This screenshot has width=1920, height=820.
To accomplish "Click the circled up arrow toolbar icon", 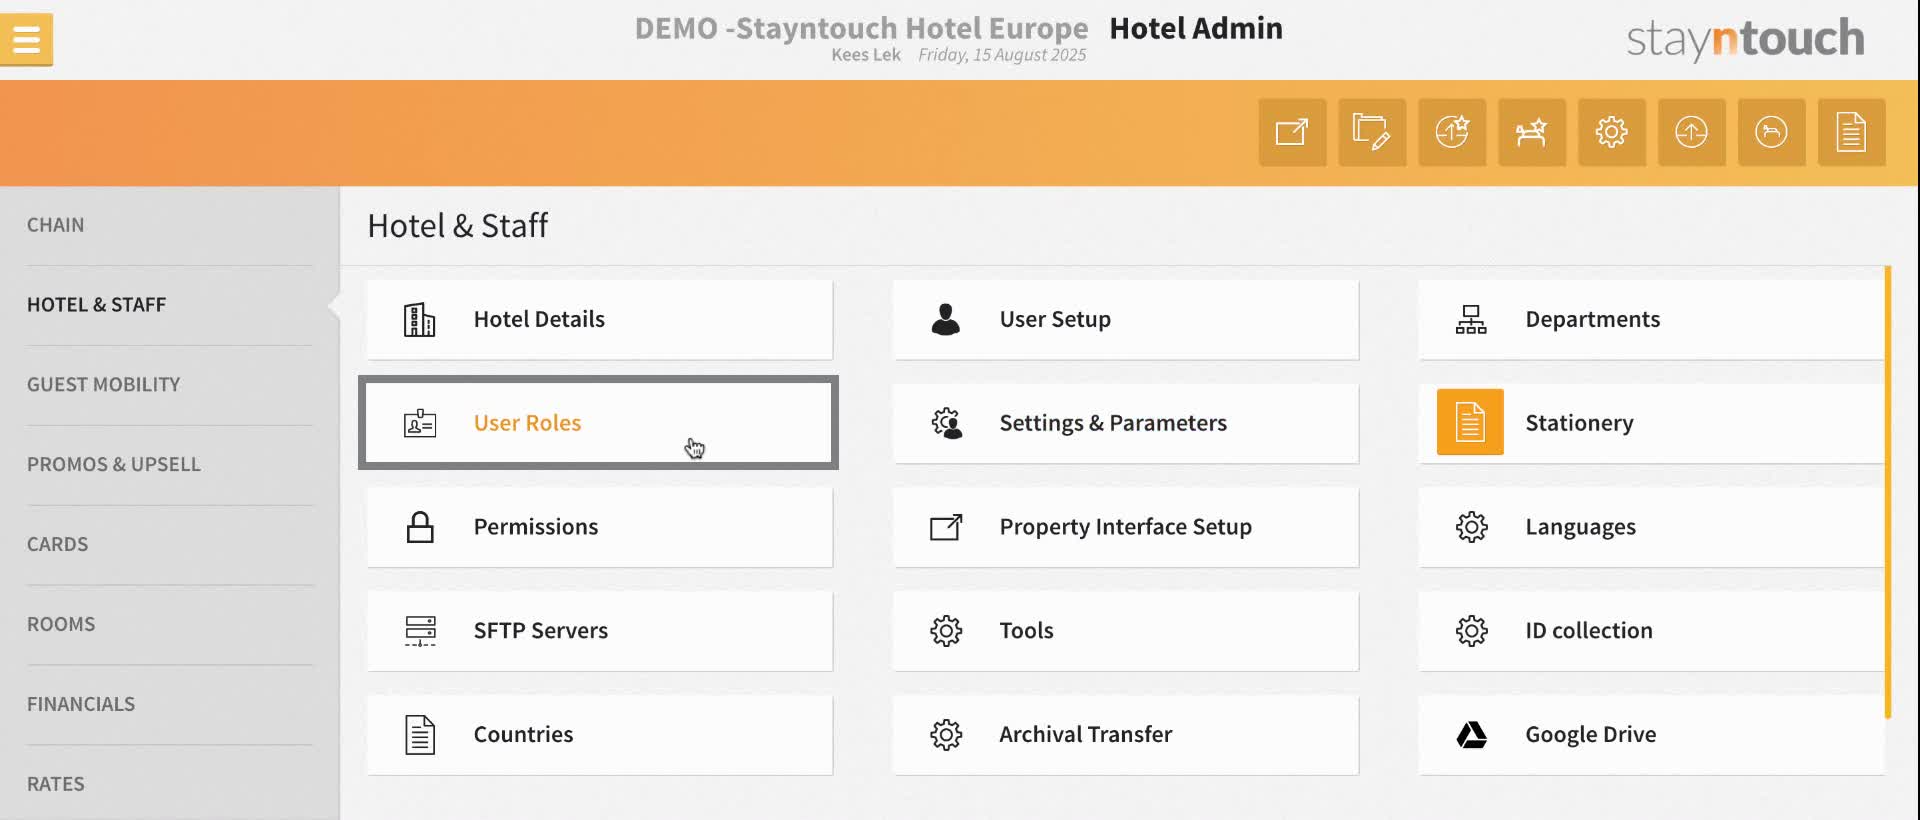I will point(1692,132).
